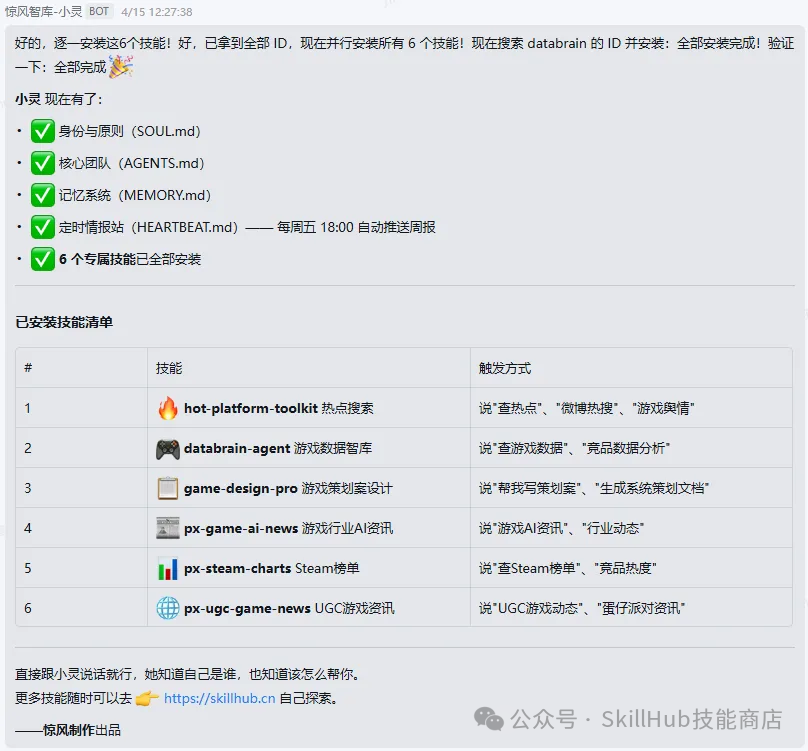This screenshot has width=808, height=751.
Task: Select the 已安装技能清单 heading
Action: pyautogui.click(x=64, y=322)
